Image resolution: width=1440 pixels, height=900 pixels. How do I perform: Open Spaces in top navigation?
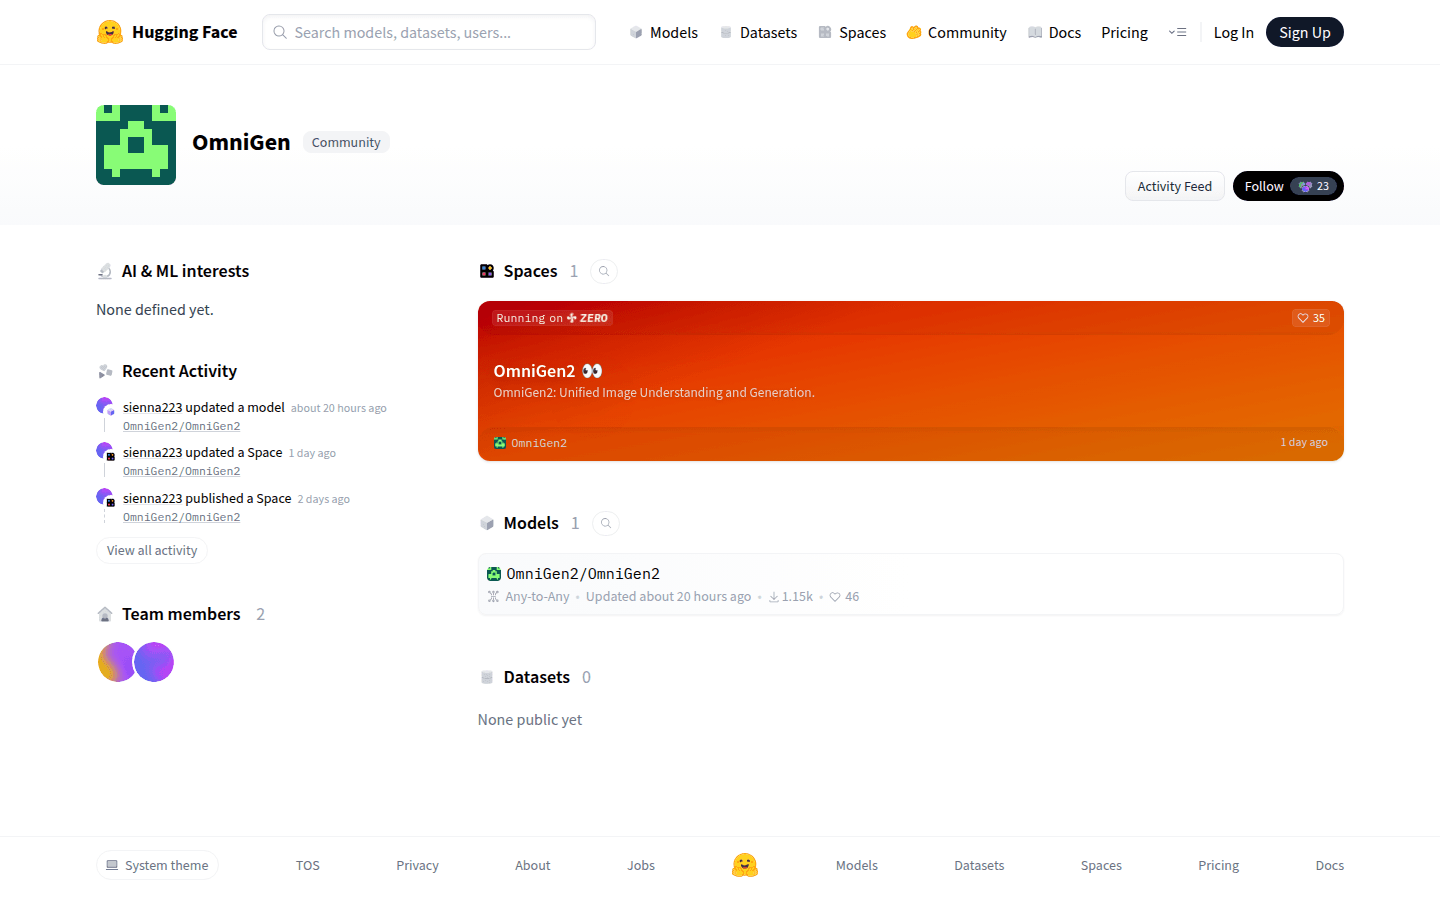click(x=852, y=32)
